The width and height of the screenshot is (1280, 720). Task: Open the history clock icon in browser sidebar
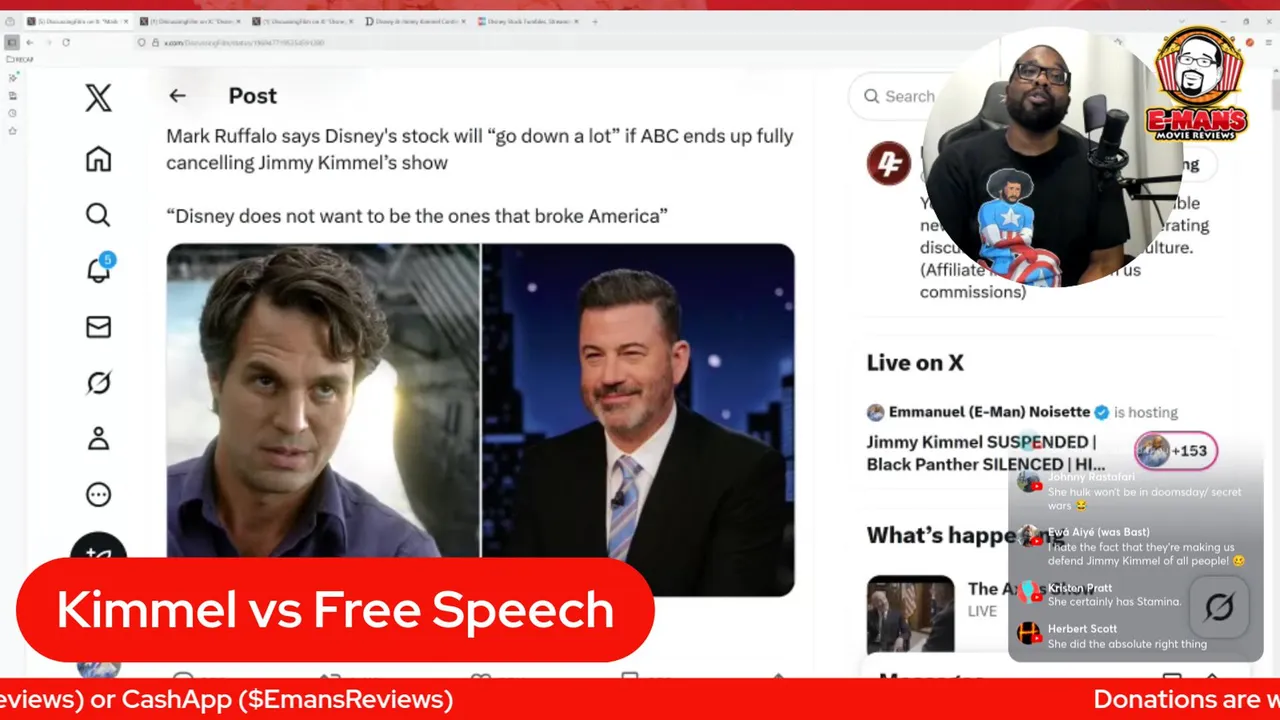(x=12, y=113)
